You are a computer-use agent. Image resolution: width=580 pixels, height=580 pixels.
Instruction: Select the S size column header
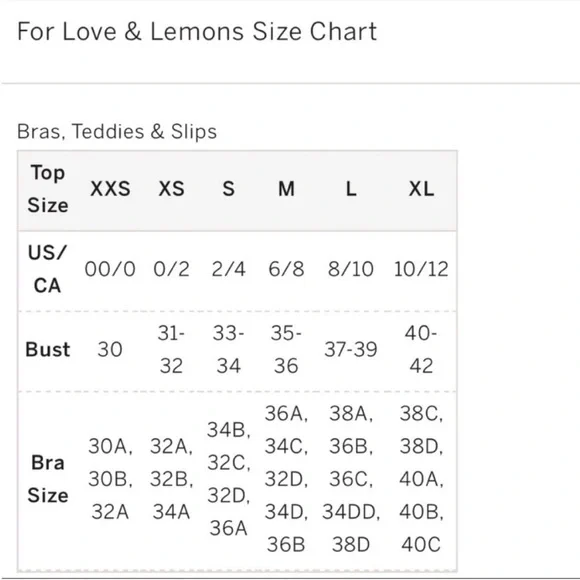229,189
